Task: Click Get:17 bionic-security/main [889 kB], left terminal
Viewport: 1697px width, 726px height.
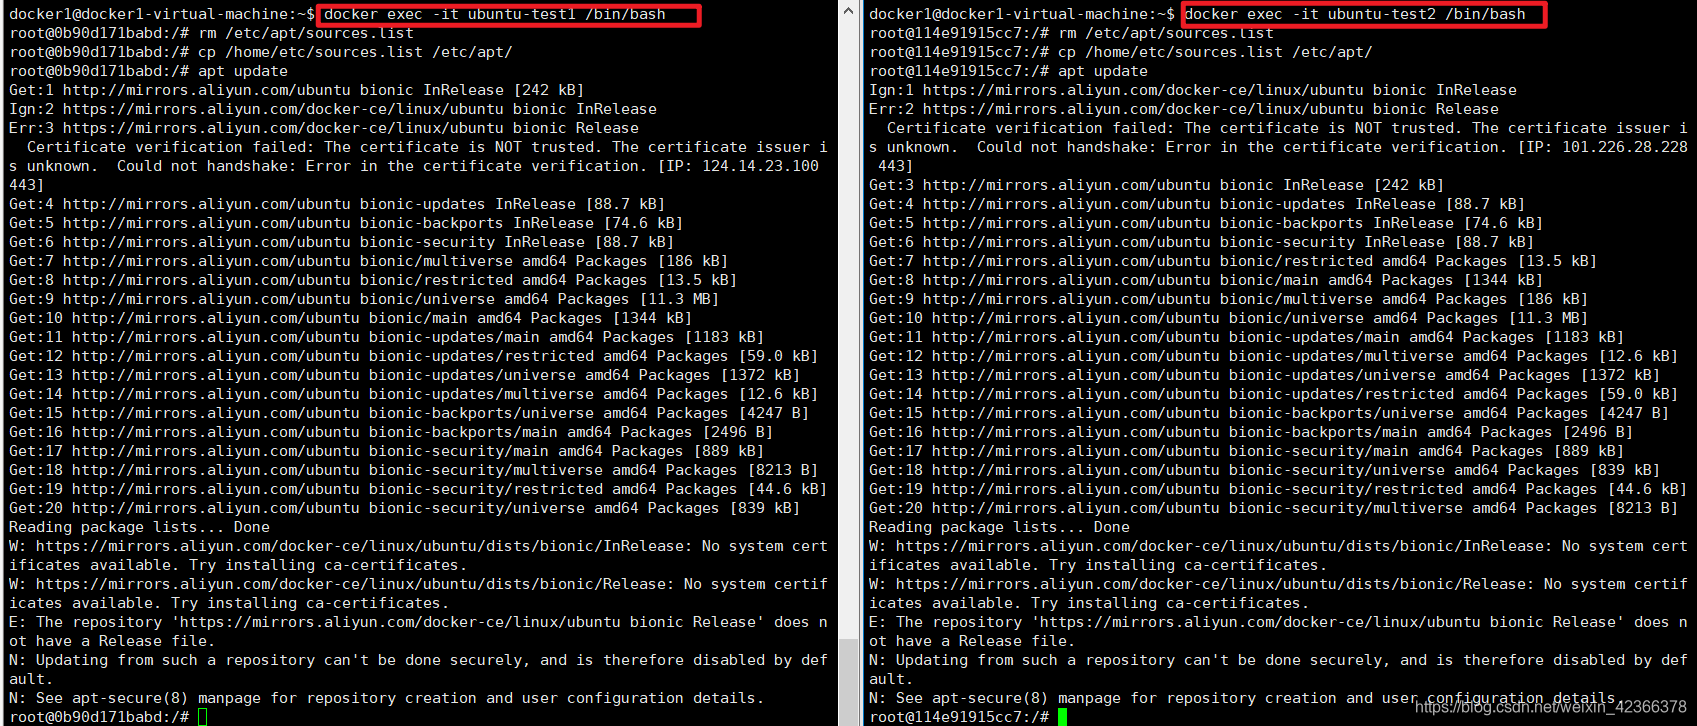Action: pyautogui.click(x=387, y=451)
